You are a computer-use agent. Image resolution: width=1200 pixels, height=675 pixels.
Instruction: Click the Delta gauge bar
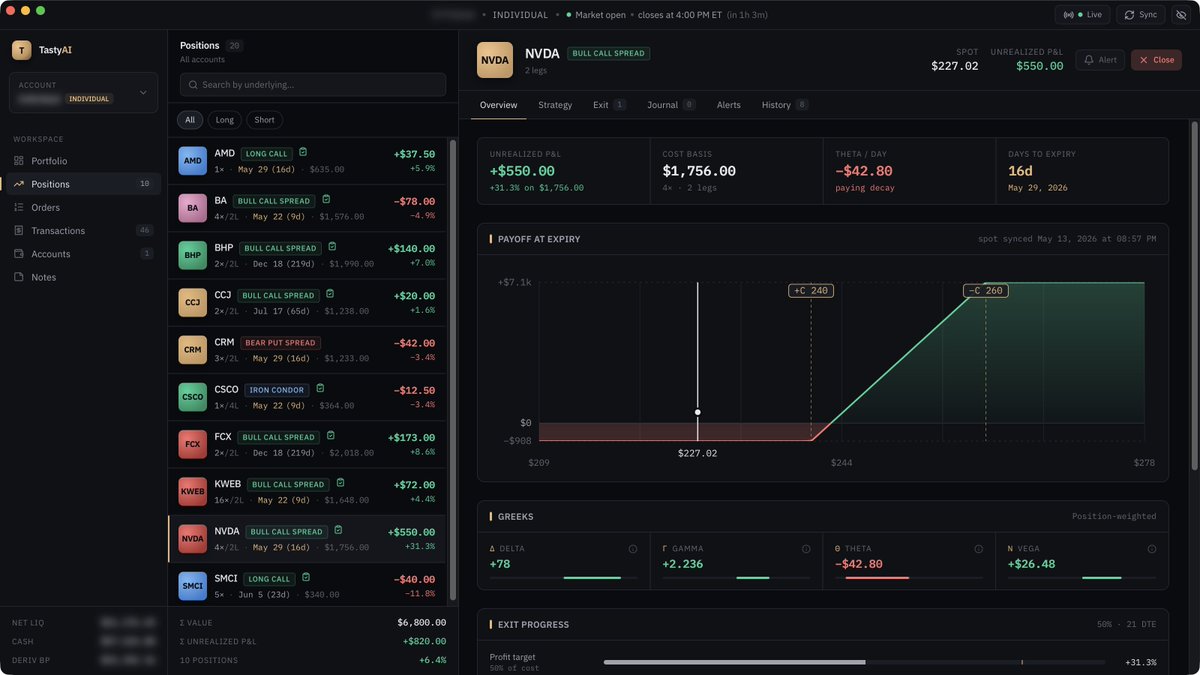(563, 578)
